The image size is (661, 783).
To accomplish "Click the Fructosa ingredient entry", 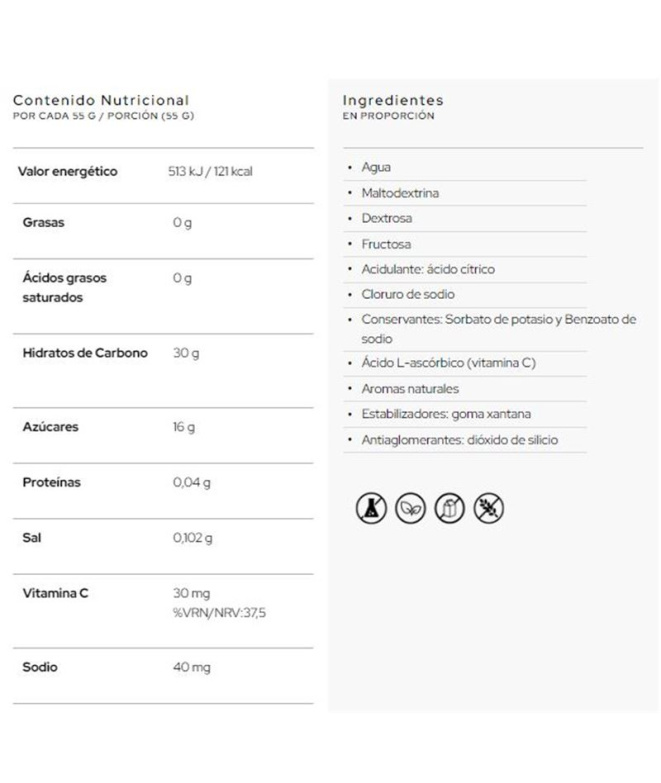I will point(386,244).
